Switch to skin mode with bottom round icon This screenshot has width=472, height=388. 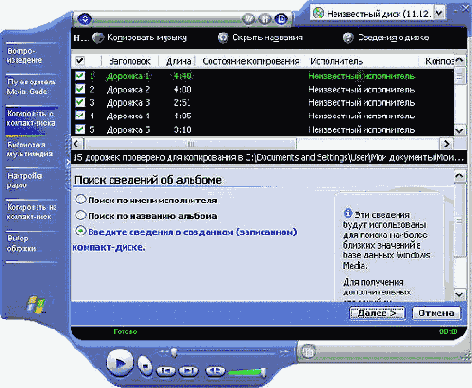pyautogui.click(x=308, y=351)
